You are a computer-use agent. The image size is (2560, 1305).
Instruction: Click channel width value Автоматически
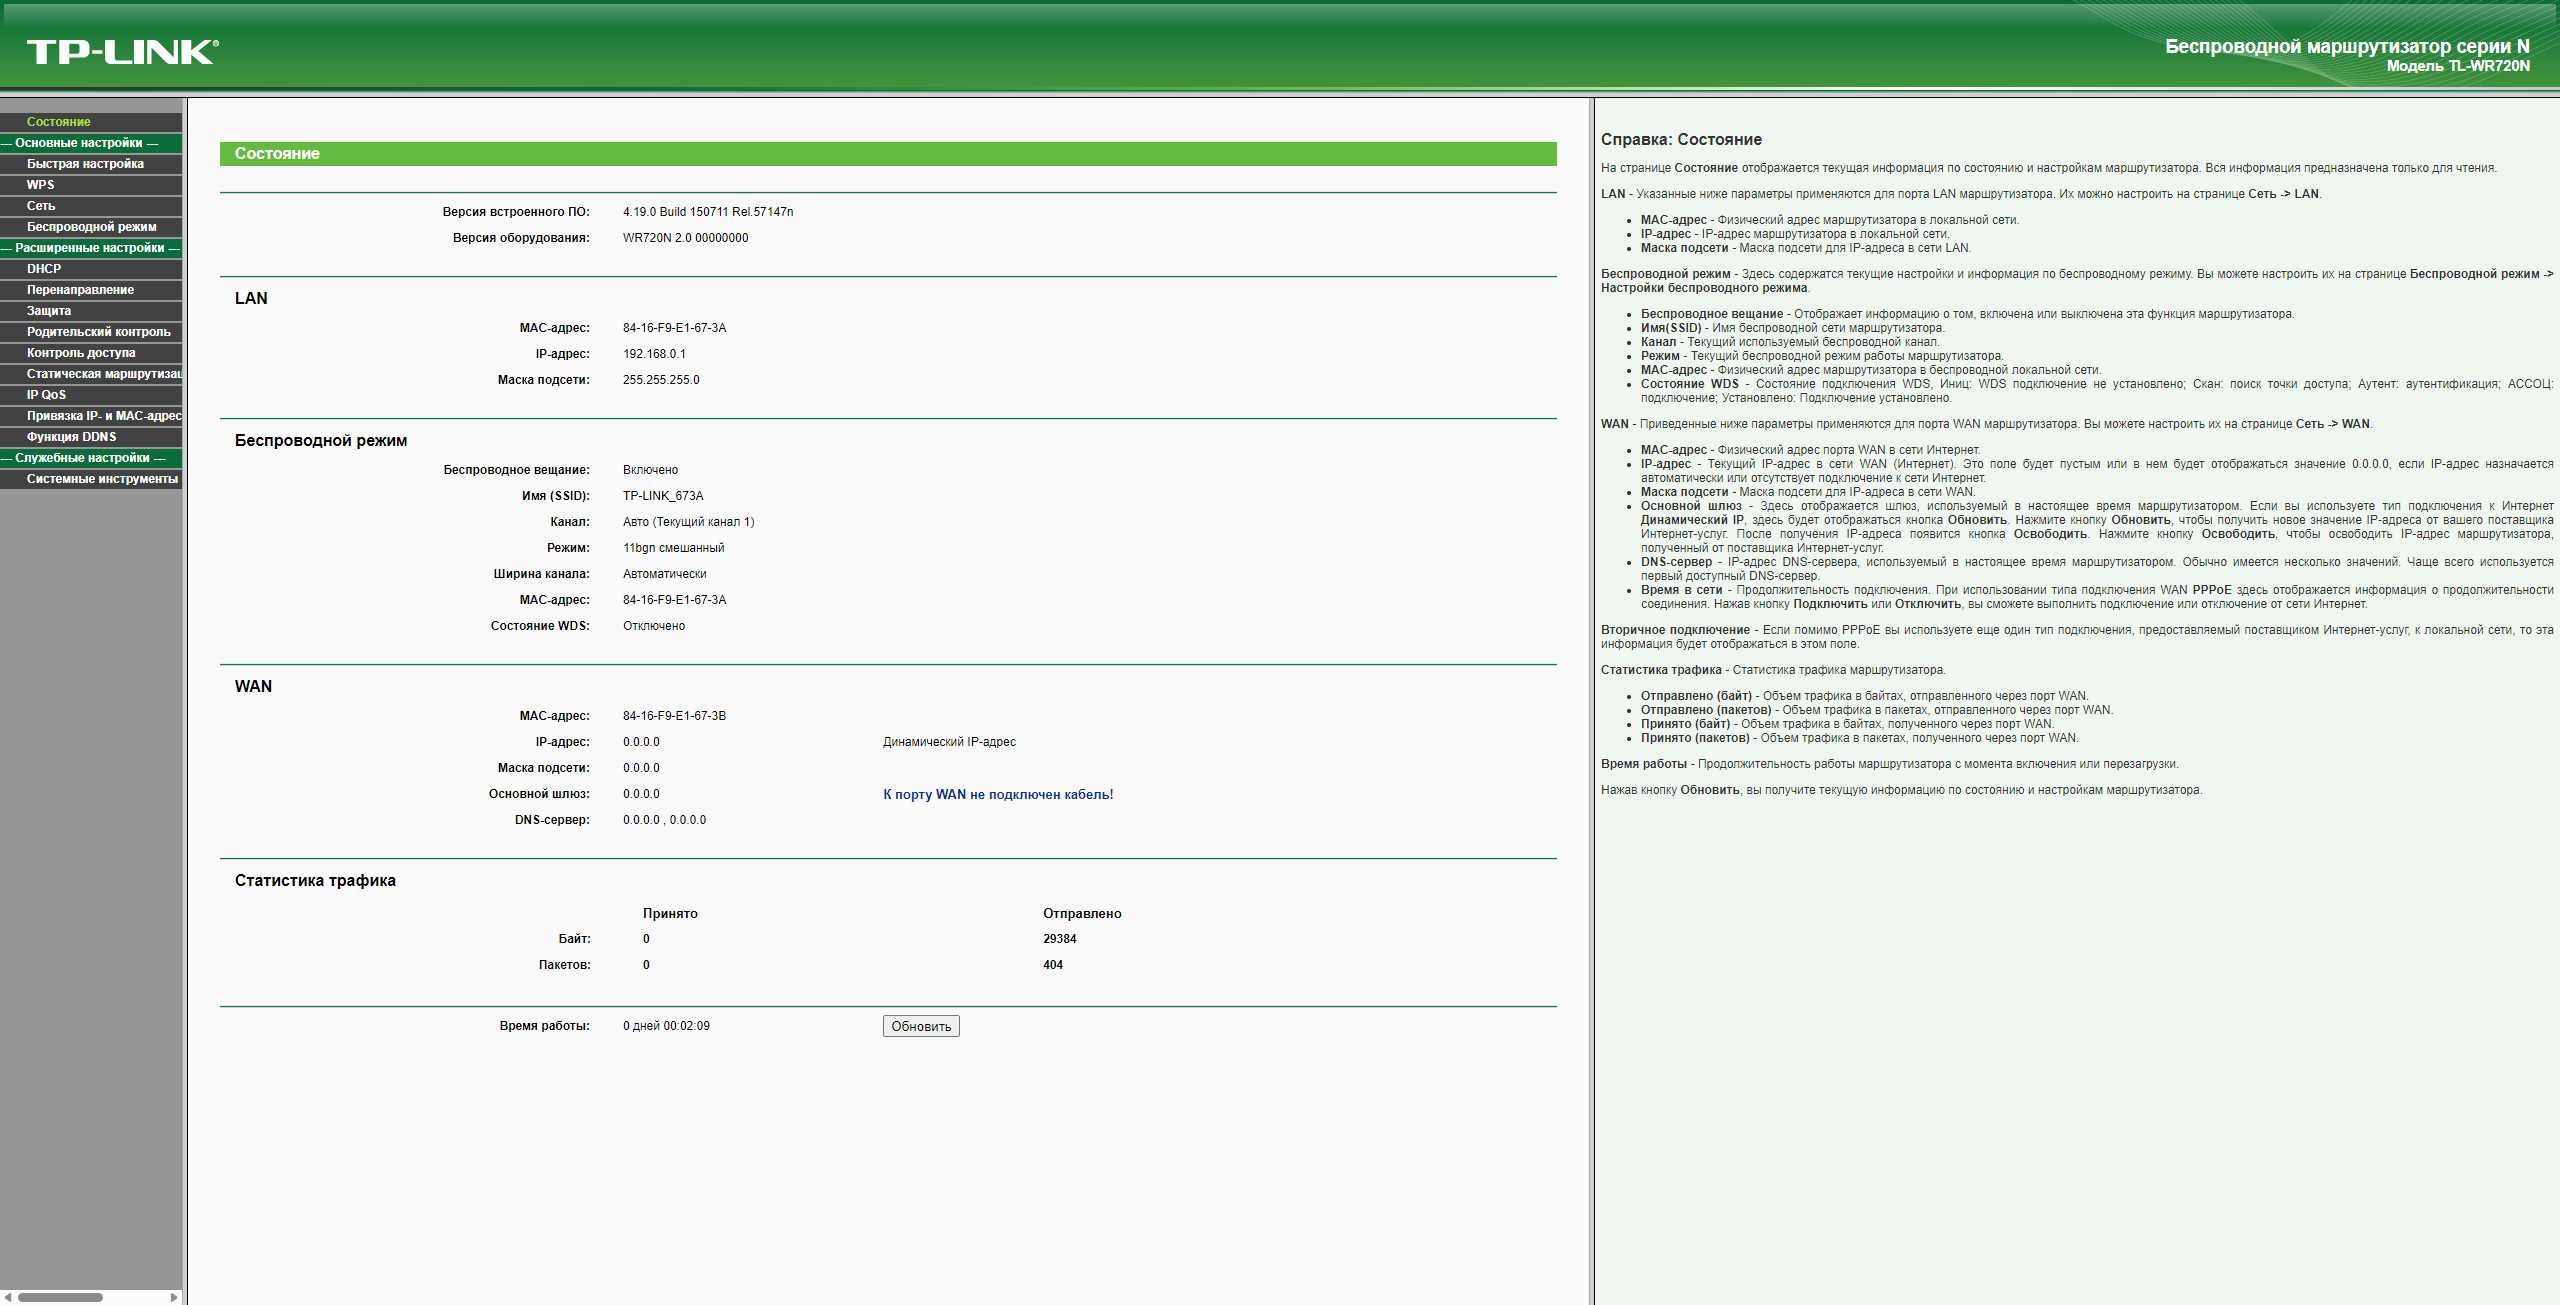664,574
